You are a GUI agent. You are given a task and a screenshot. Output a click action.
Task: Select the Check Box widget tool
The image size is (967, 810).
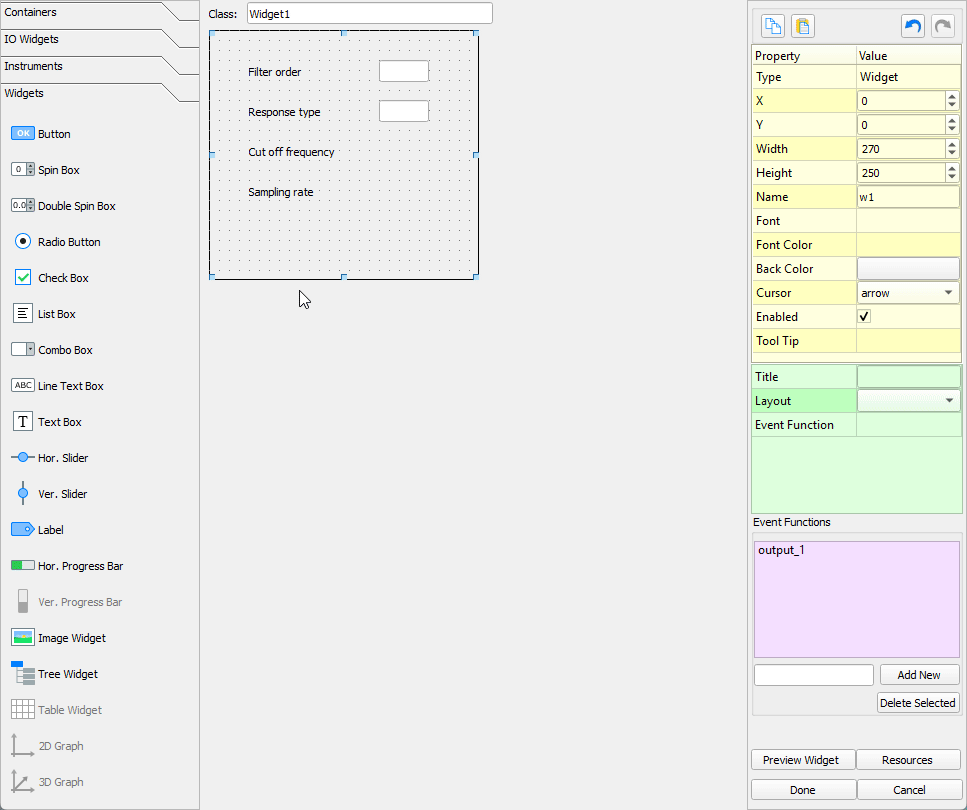pyautogui.click(x=58, y=277)
